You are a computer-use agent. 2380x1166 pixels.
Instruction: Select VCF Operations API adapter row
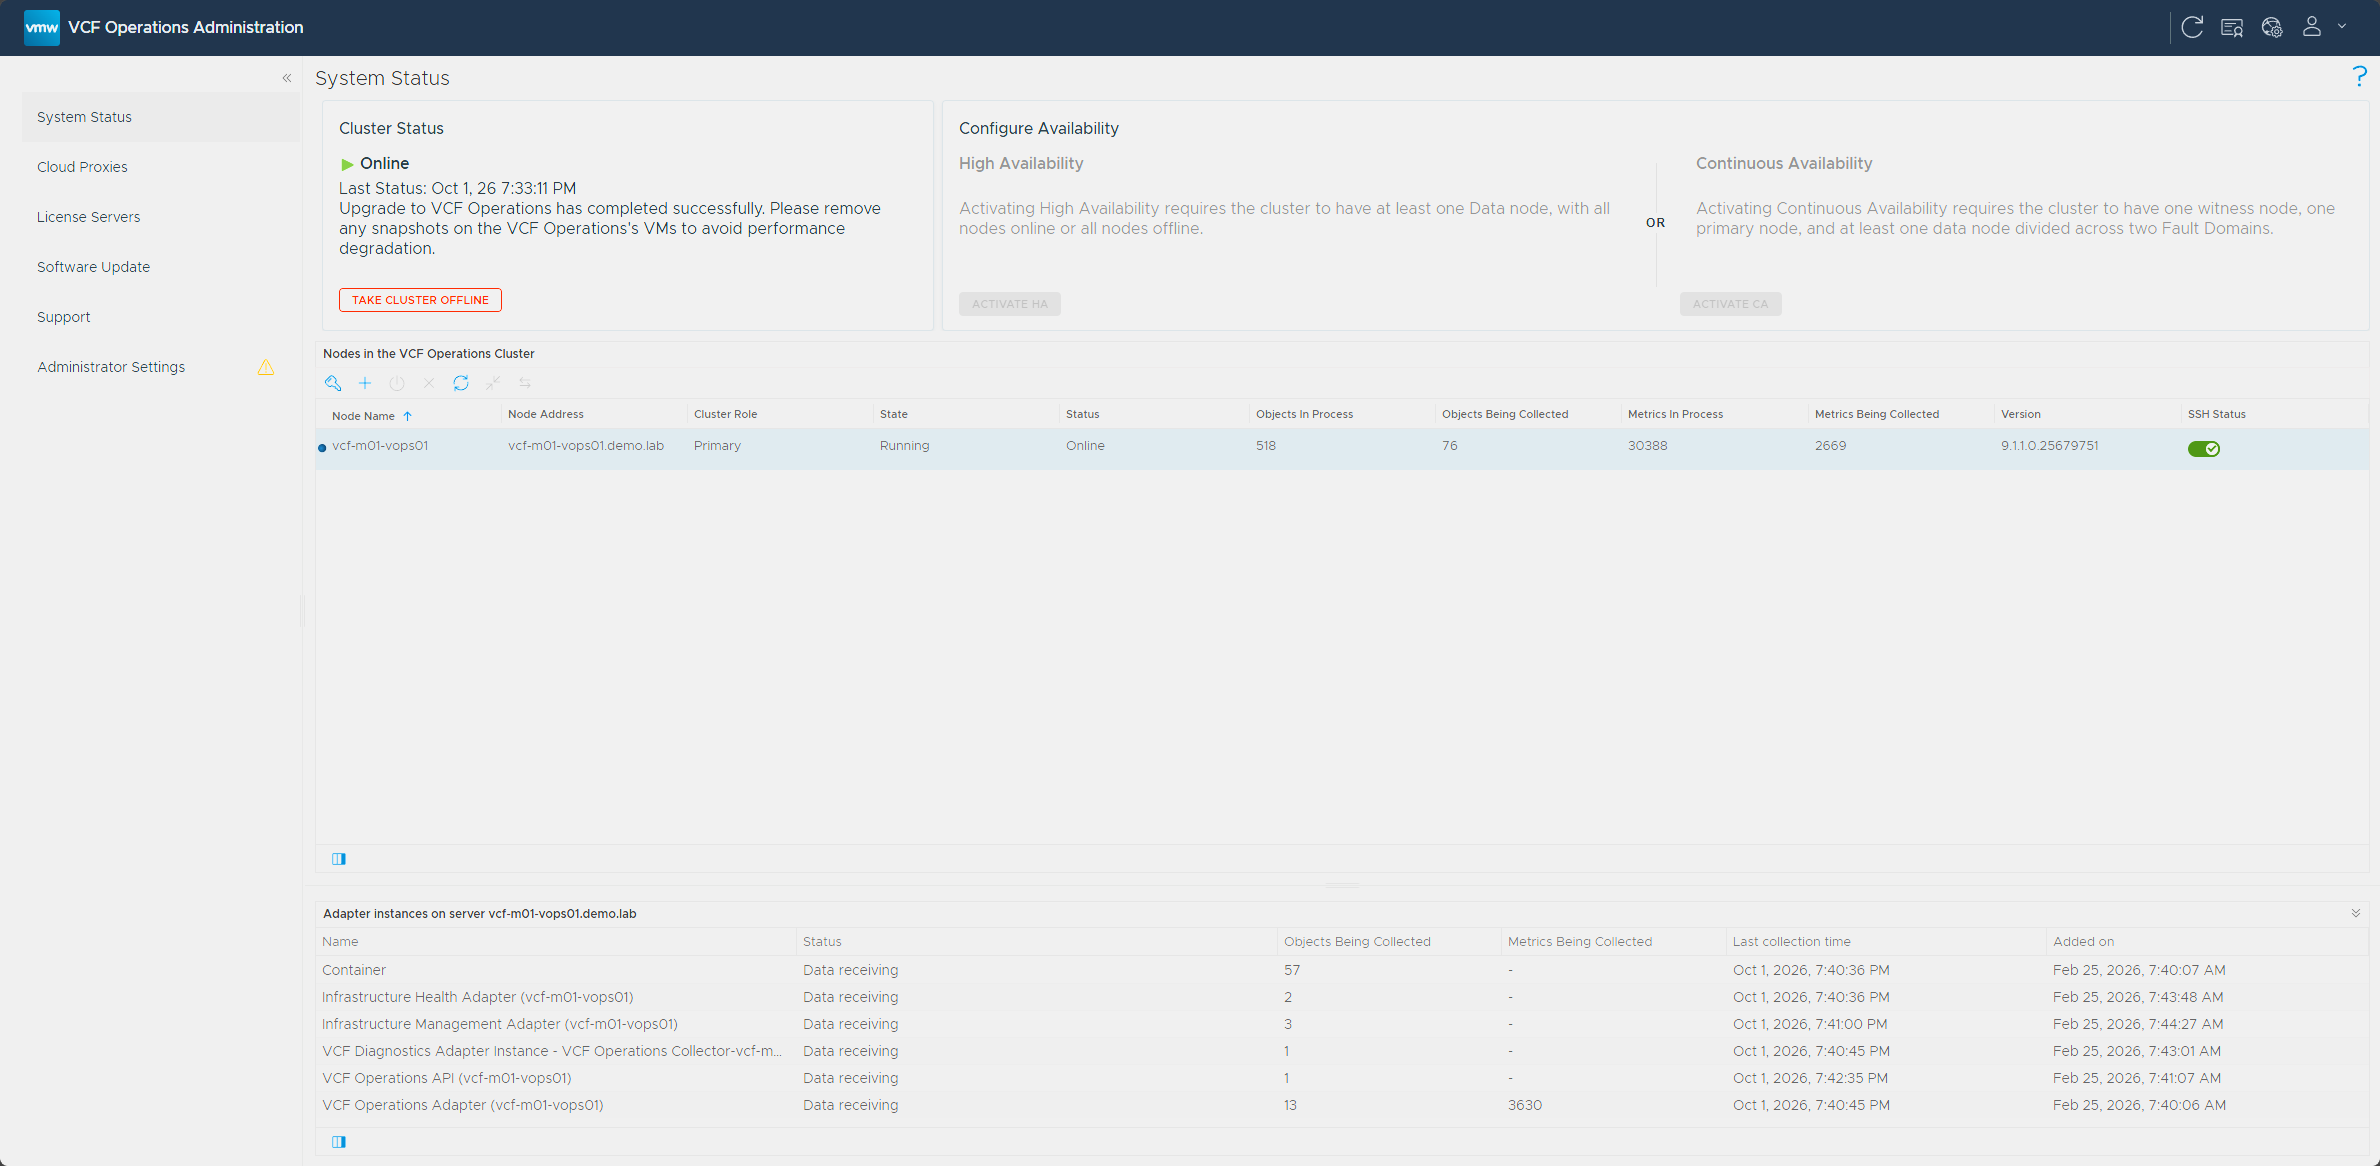point(1342,1078)
